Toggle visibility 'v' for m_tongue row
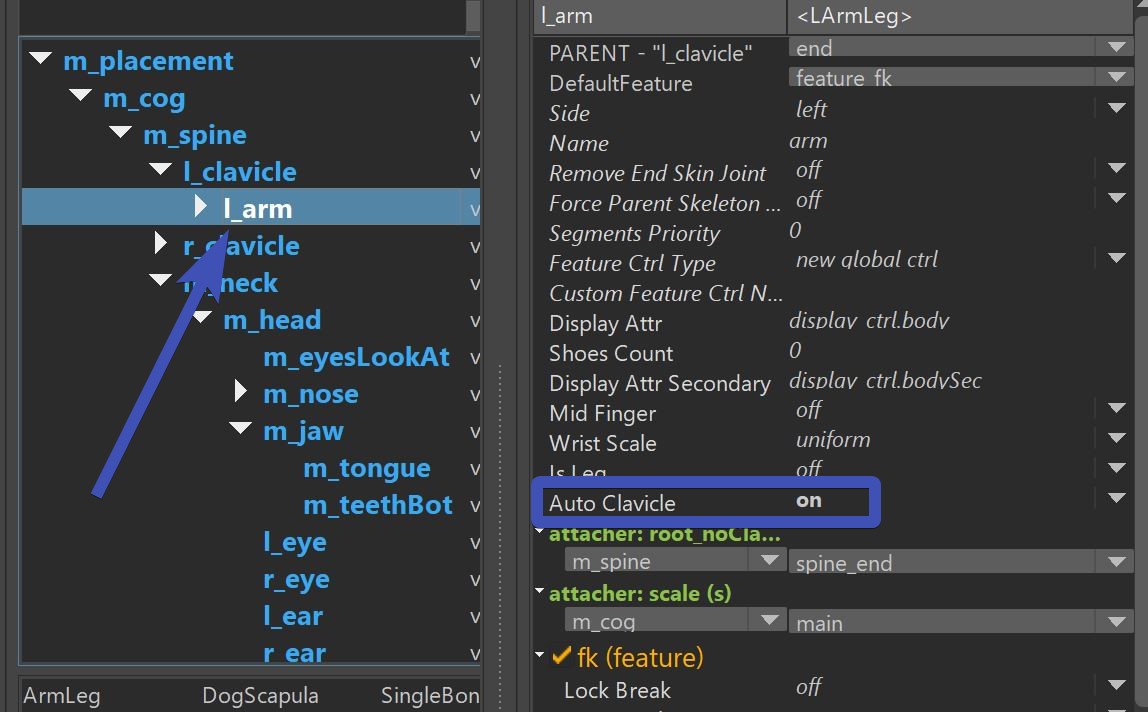Screen dimensions: 1148x712 (474, 469)
